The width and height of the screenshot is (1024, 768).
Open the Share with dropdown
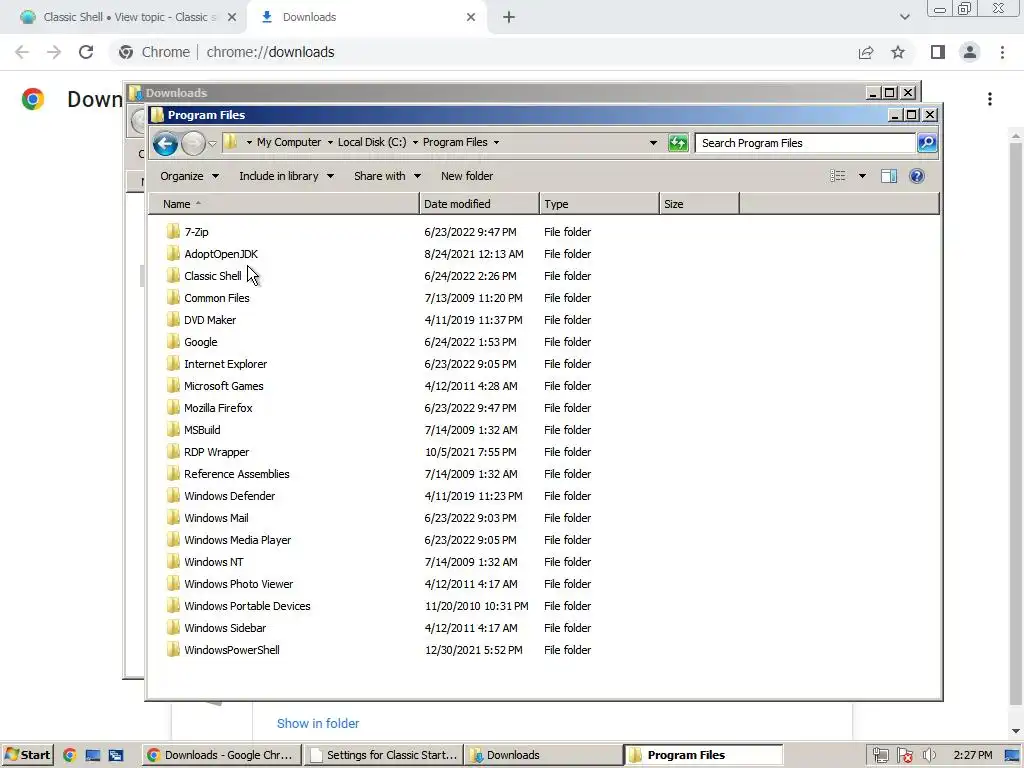[387, 176]
